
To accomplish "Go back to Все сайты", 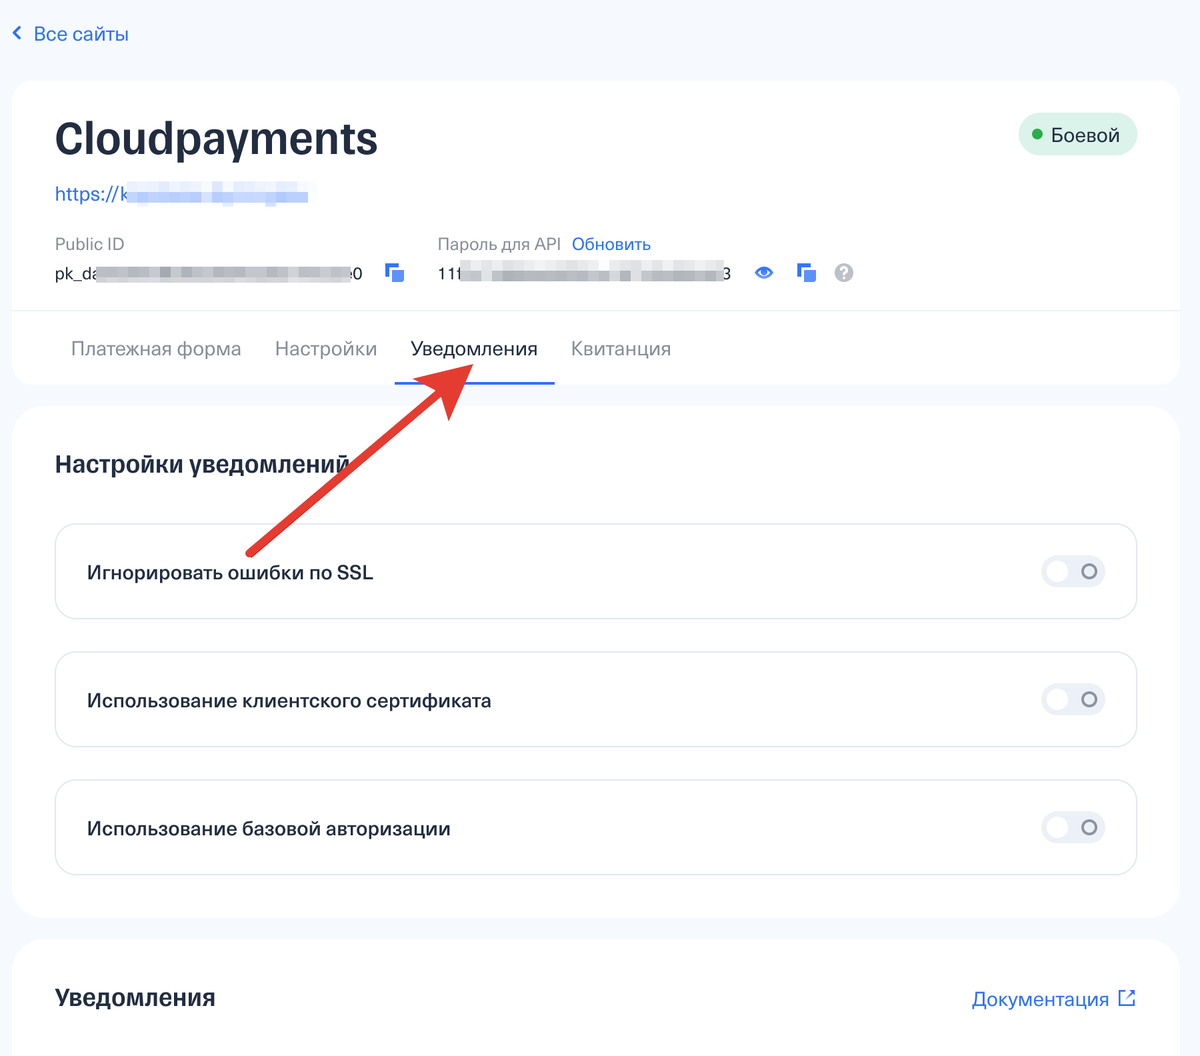I will pos(81,34).
